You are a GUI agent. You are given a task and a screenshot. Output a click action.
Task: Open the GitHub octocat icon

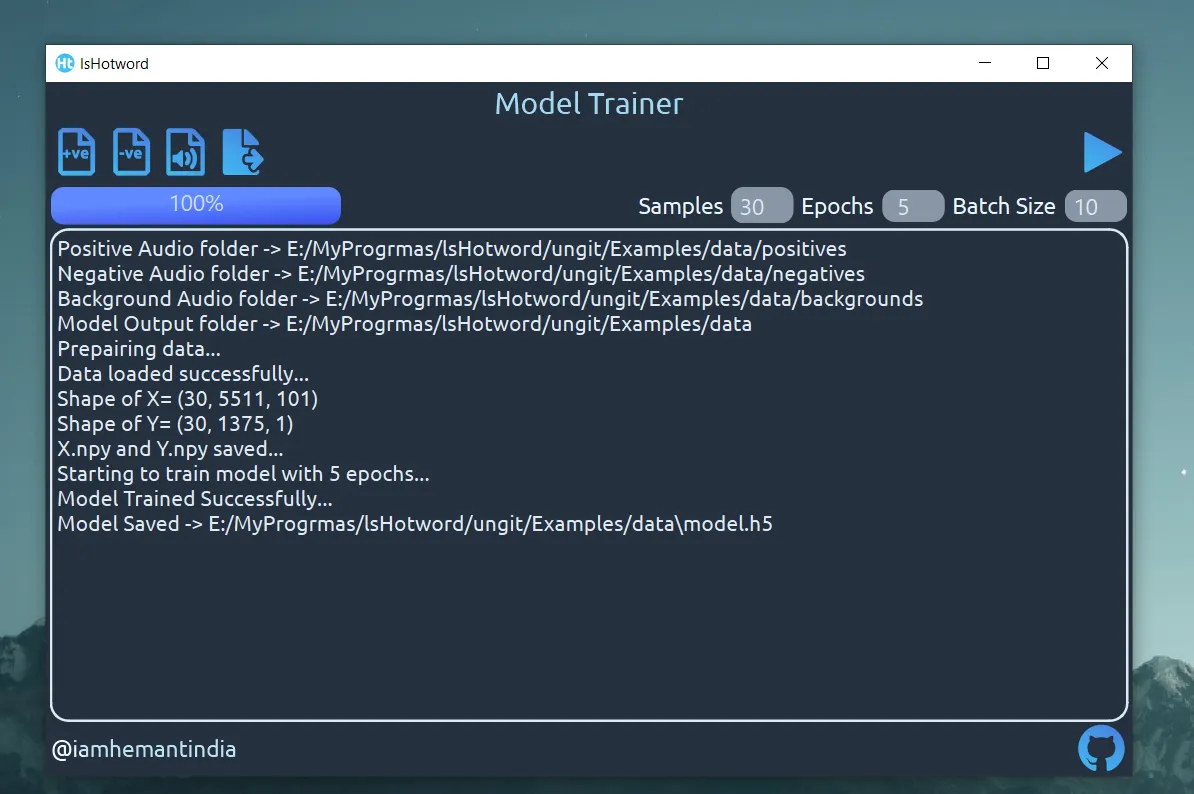[x=1101, y=748]
